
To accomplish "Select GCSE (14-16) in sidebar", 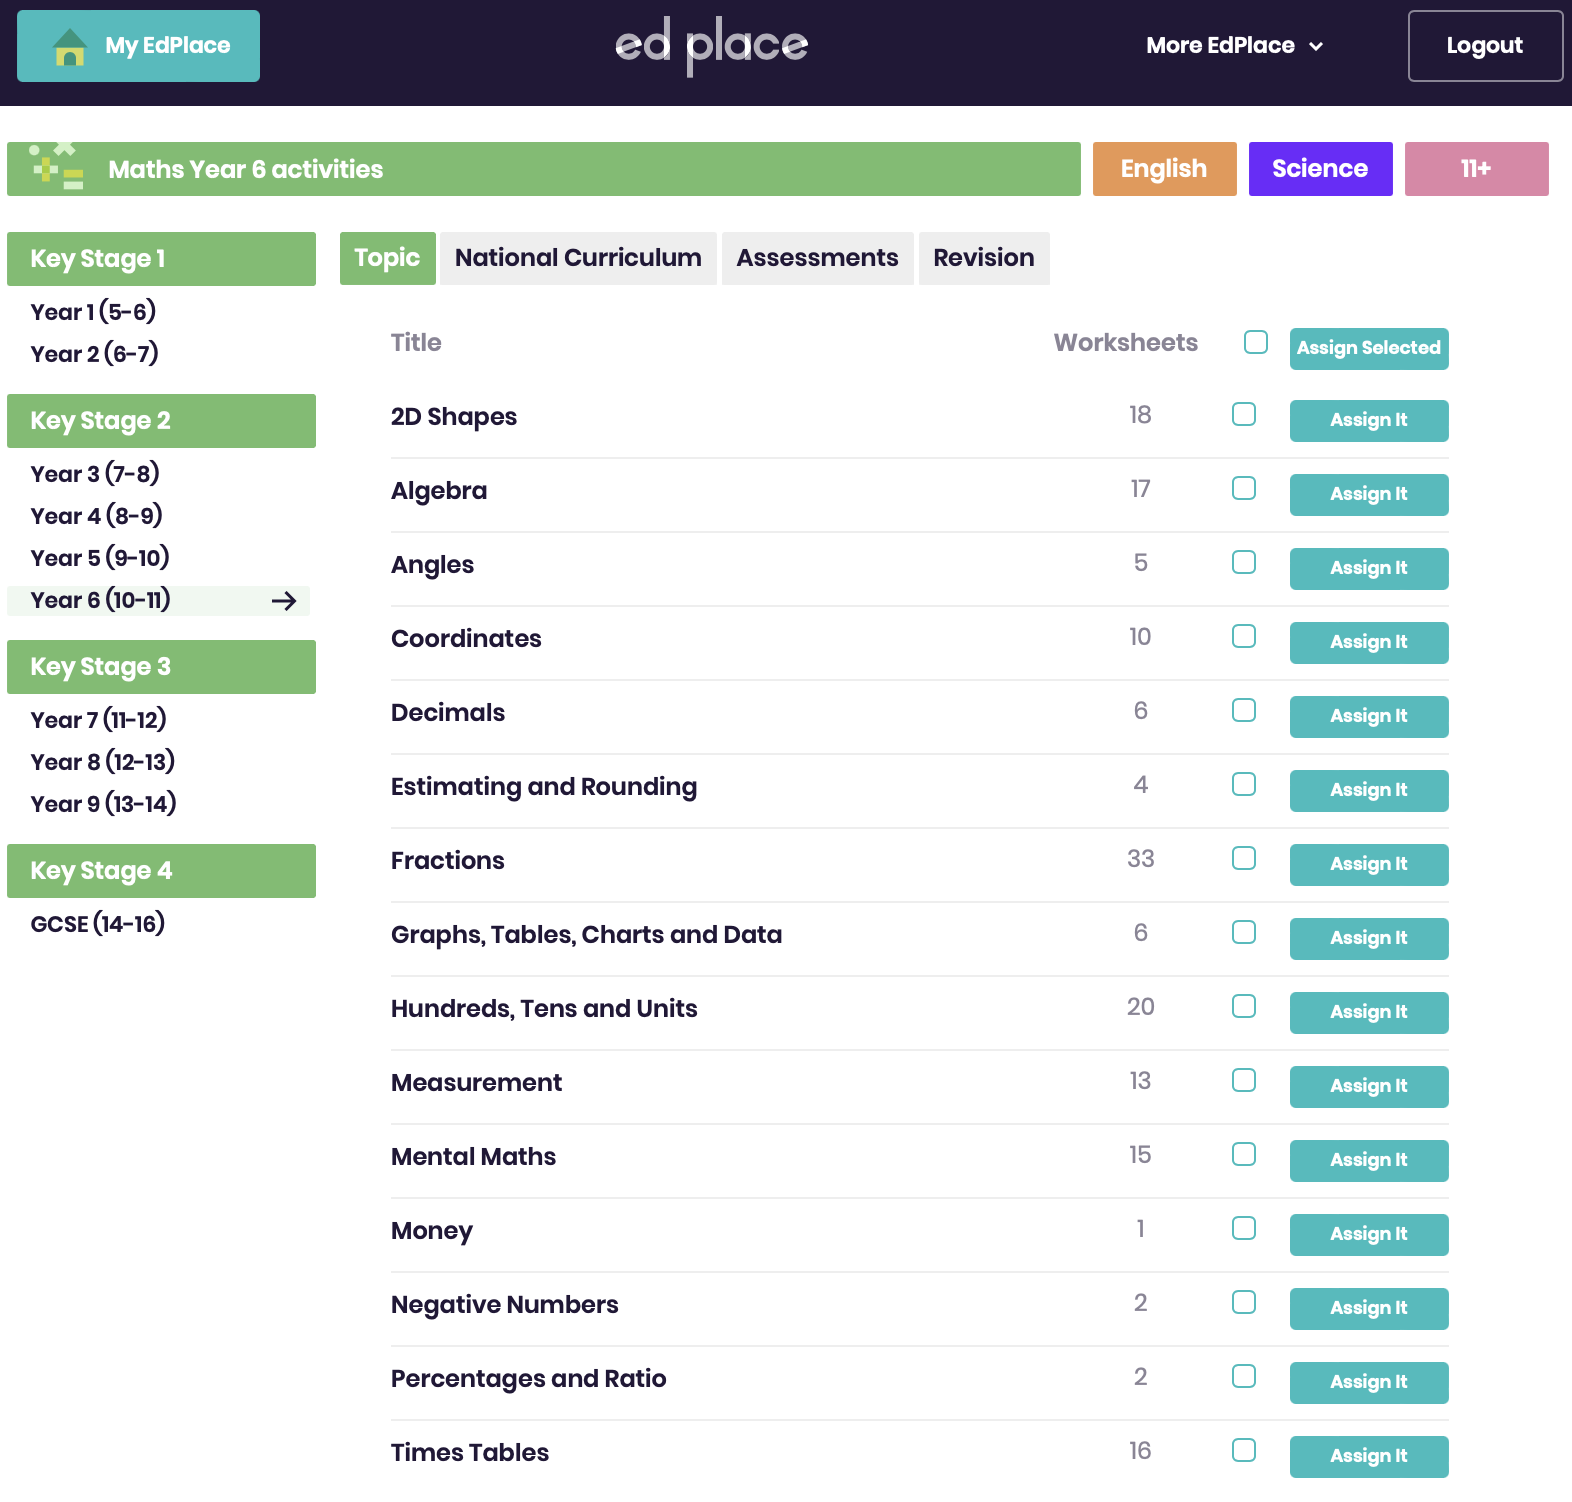I will [x=98, y=924].
